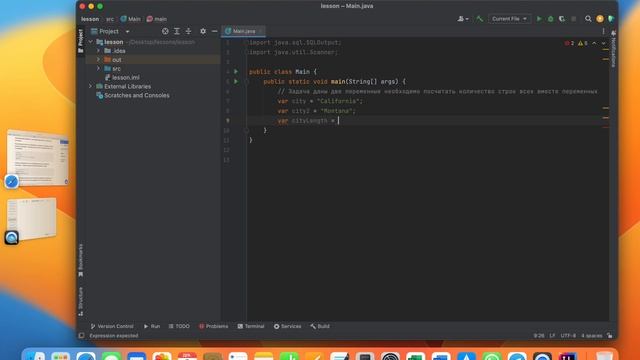Change UTF-8 file encoding in status bar
Image resolution: width=640 pixels, height=360 pixels.
point(568,336)
